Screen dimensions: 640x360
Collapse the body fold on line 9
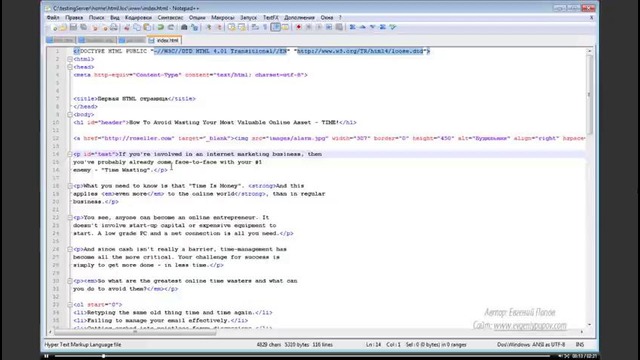(70, 115)
